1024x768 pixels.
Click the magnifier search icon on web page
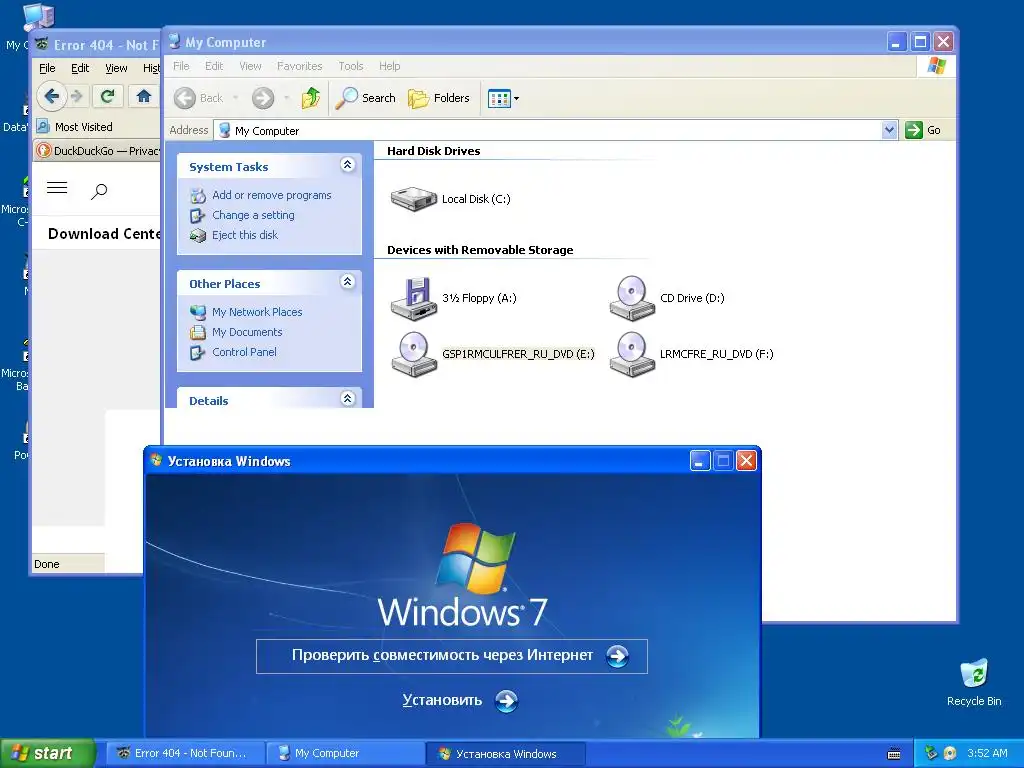coord(99,191)
